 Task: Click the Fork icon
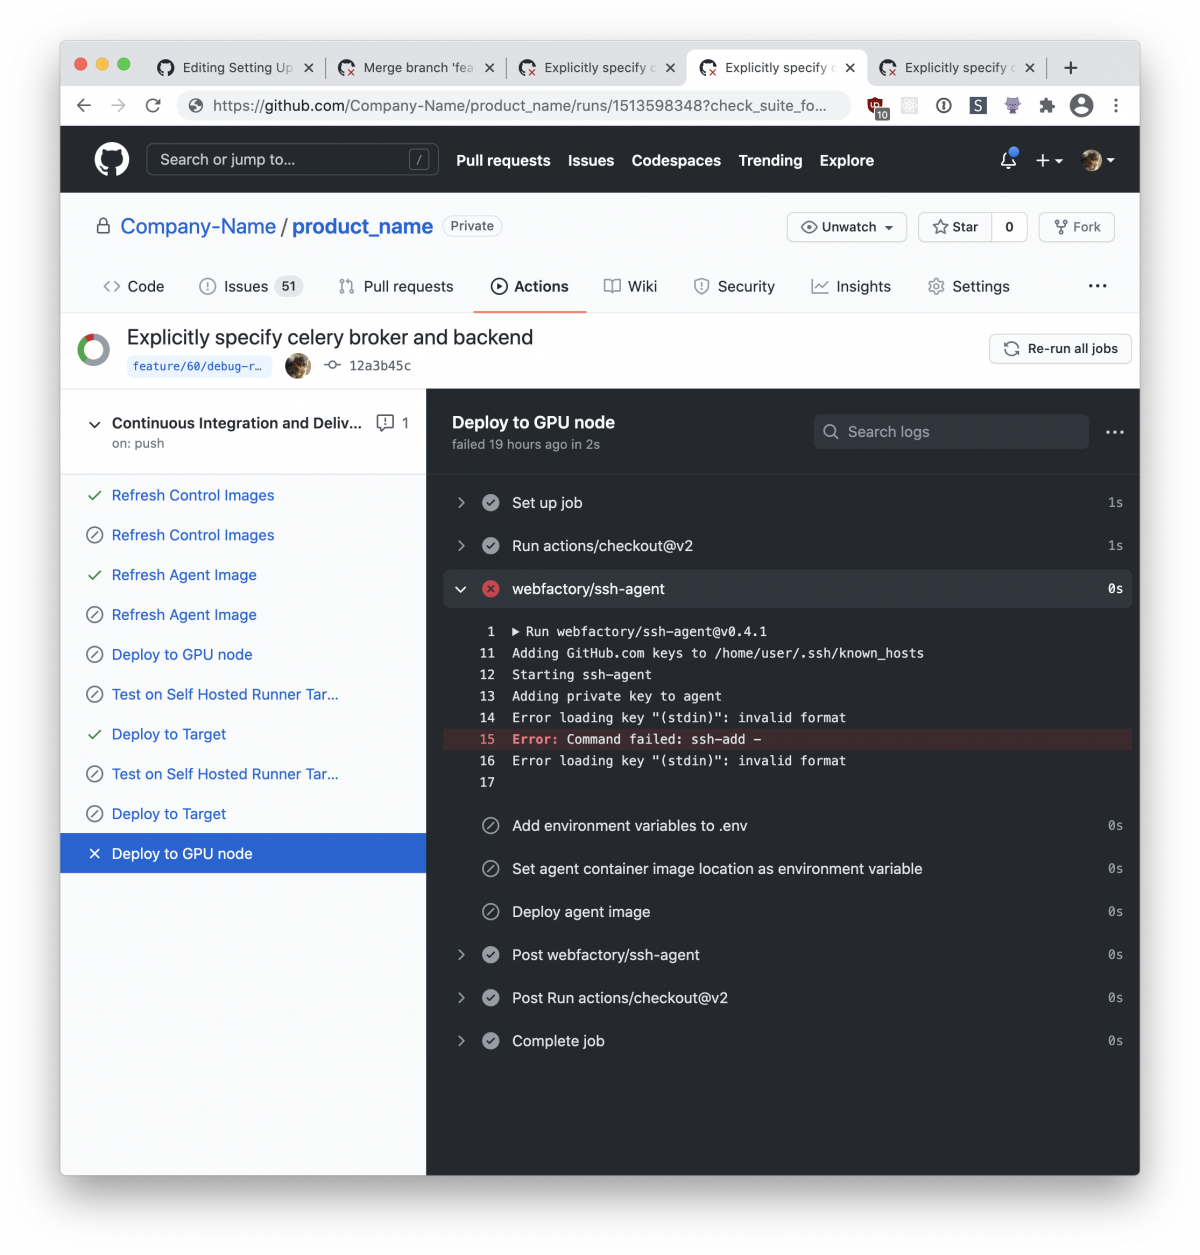tap(1063, 227)
